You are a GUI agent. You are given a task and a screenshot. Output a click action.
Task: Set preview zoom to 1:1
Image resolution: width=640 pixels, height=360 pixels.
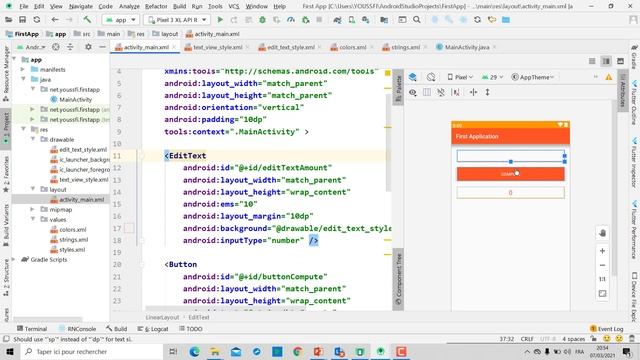click(x=602, y=279)
